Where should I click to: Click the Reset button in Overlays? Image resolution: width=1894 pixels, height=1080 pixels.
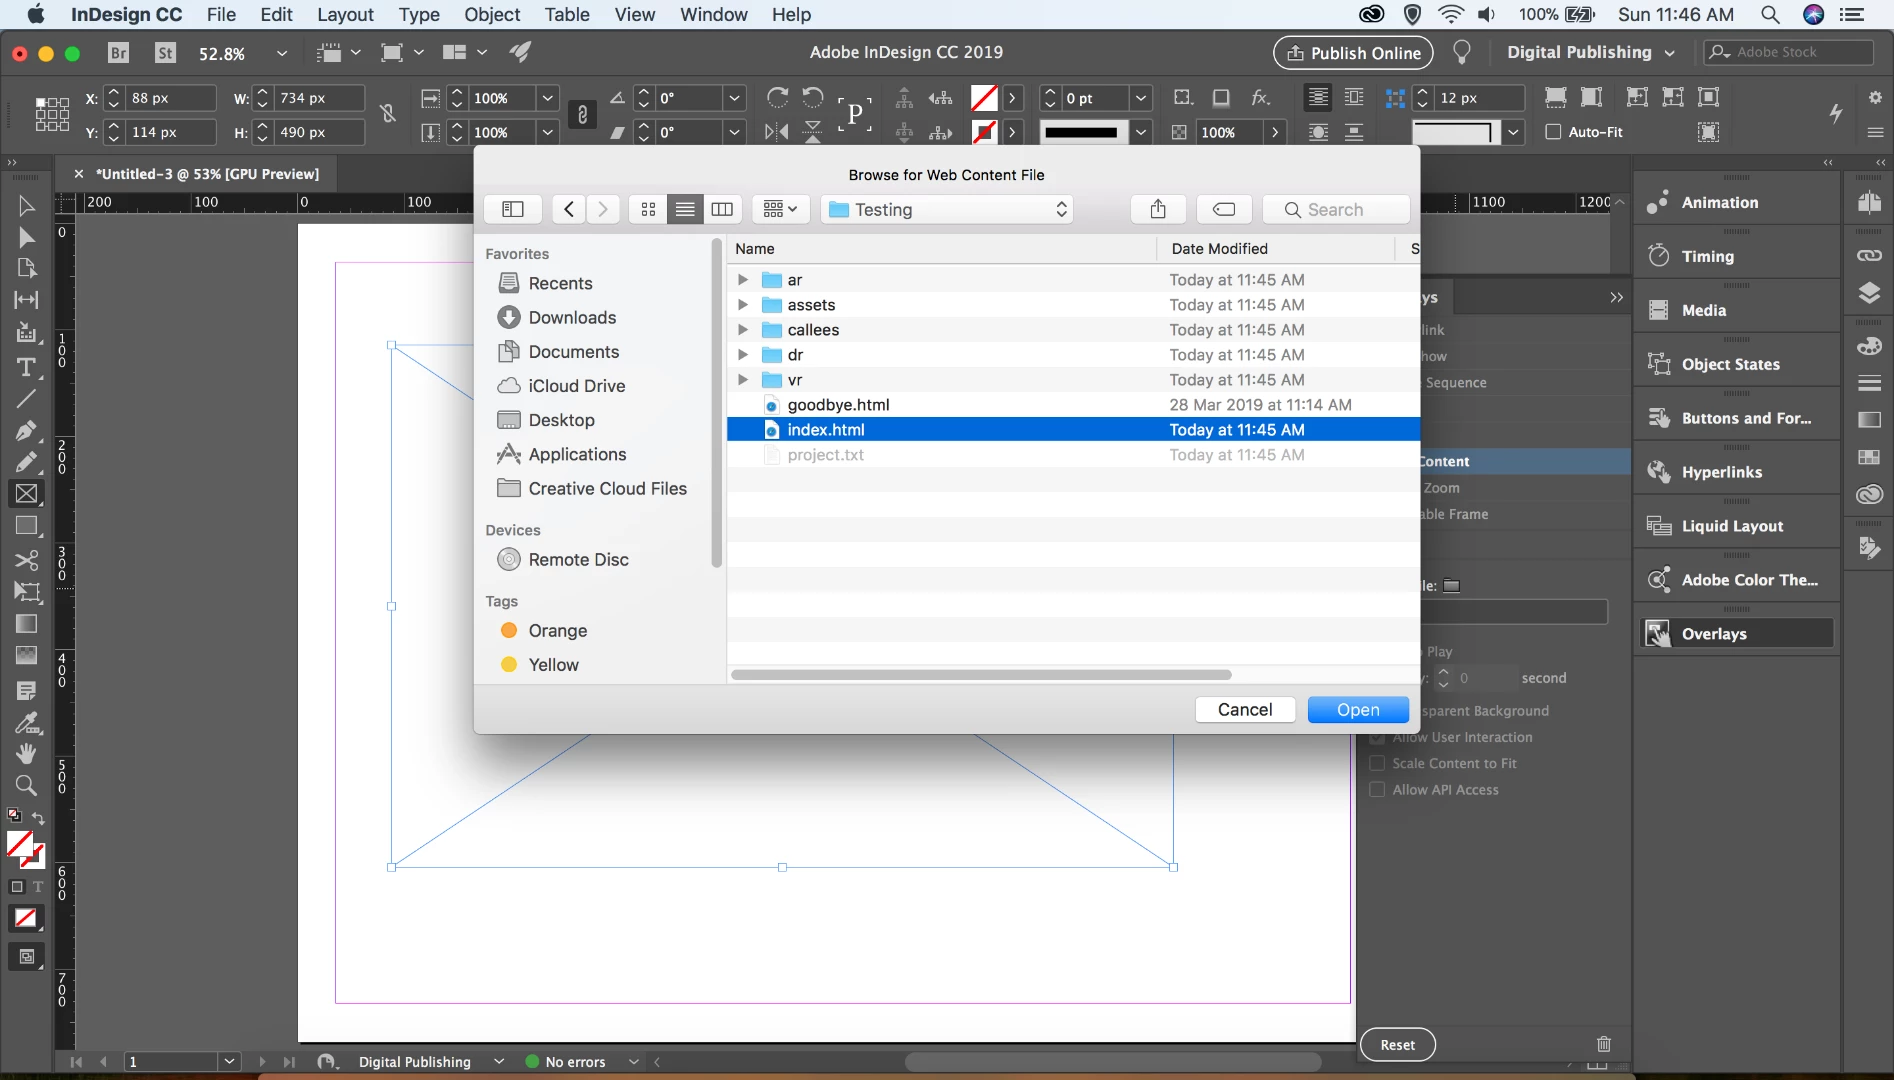click(x=1397, y=1045)
